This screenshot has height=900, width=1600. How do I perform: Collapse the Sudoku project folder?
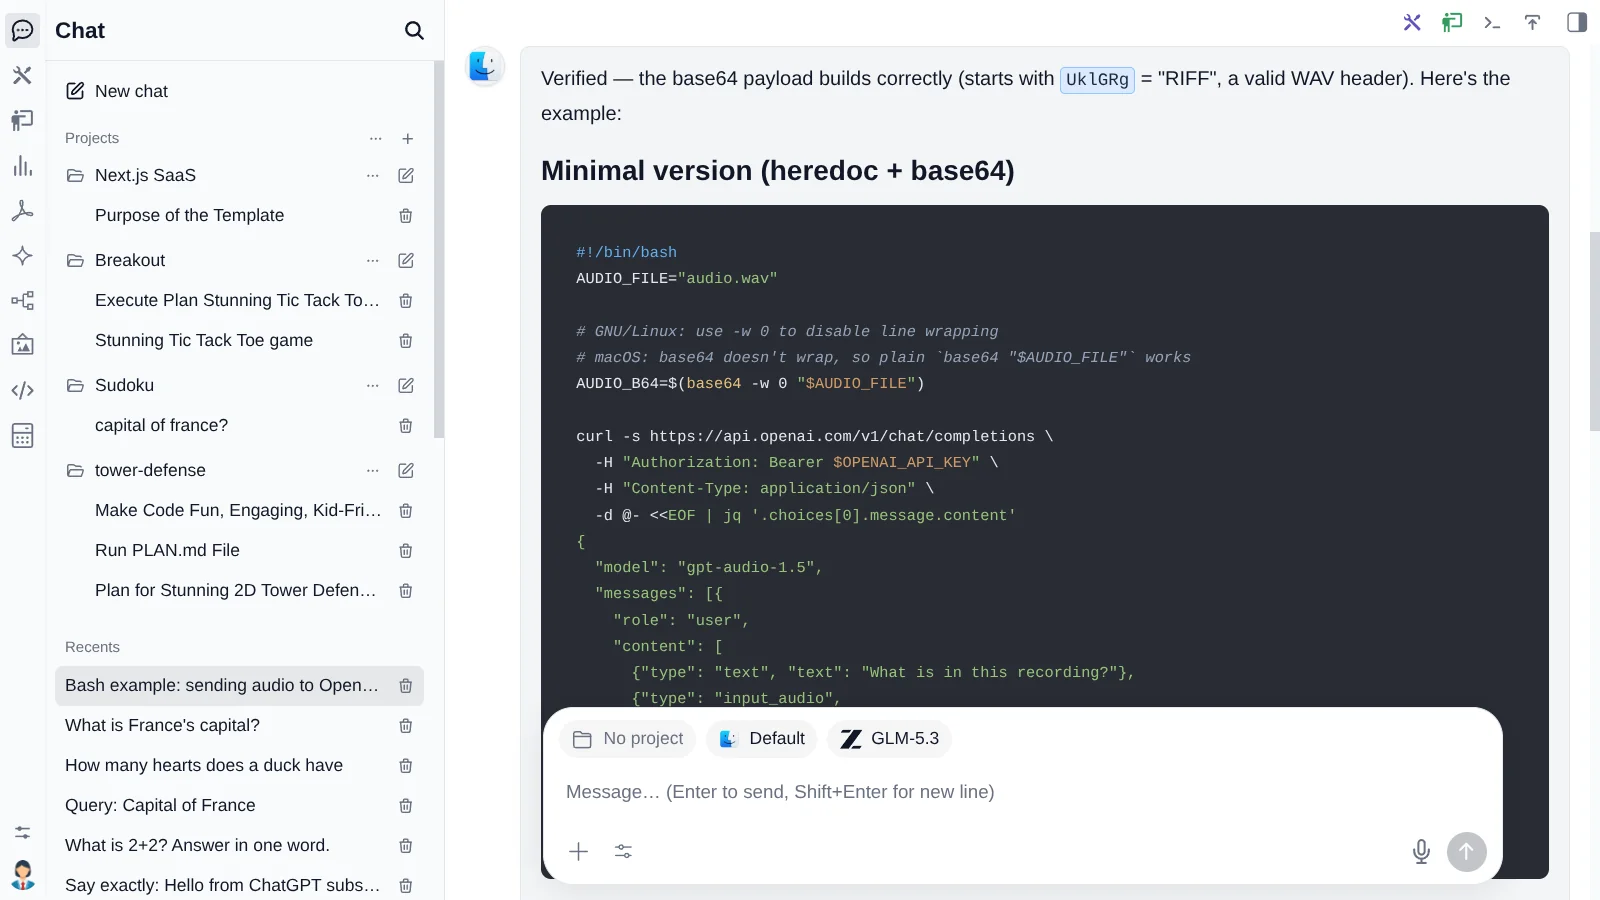(x=75, y=386)
